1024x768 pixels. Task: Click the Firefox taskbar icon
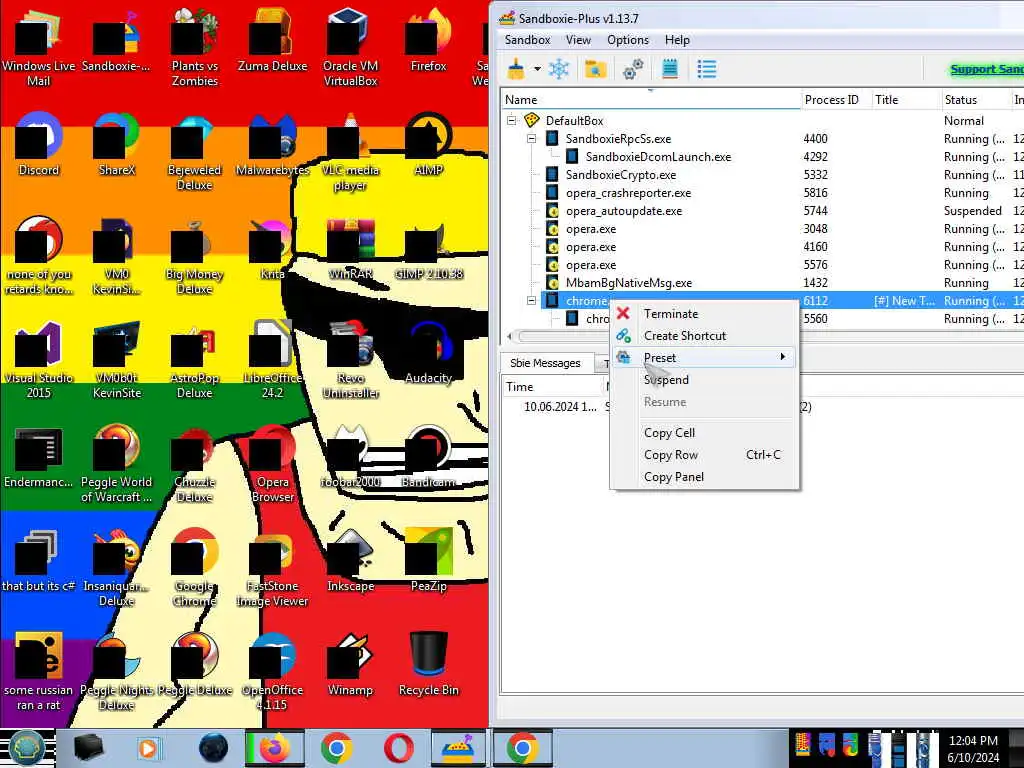[275, 748]
